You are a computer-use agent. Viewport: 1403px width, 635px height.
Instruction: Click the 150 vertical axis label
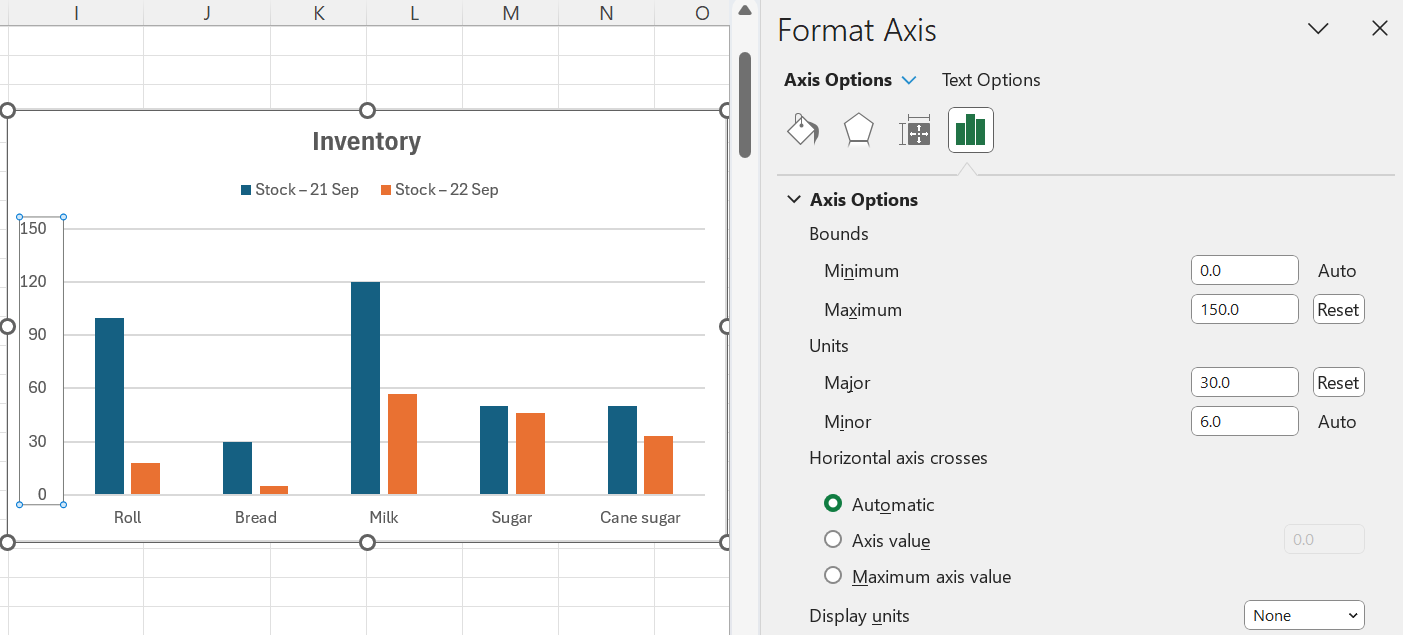pyautogui.click(x=34, y=228)
